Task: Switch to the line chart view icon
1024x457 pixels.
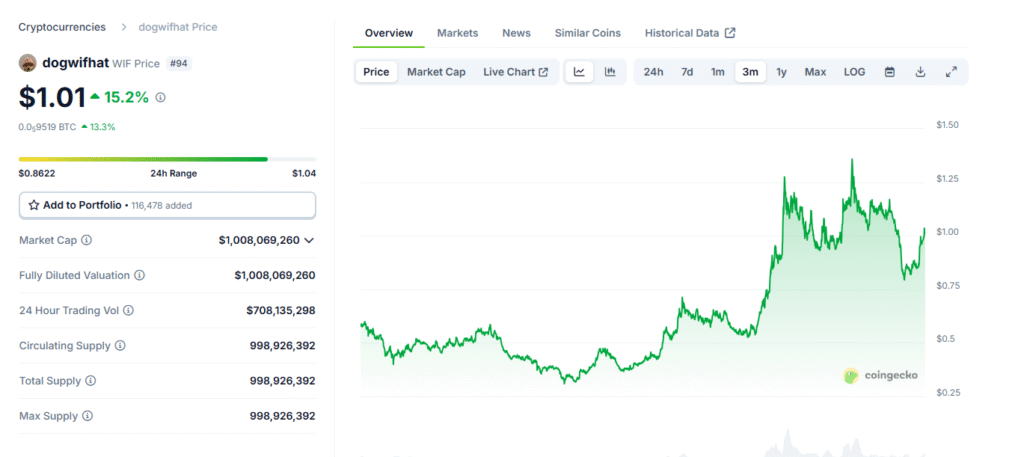Action: click(579, 72)
